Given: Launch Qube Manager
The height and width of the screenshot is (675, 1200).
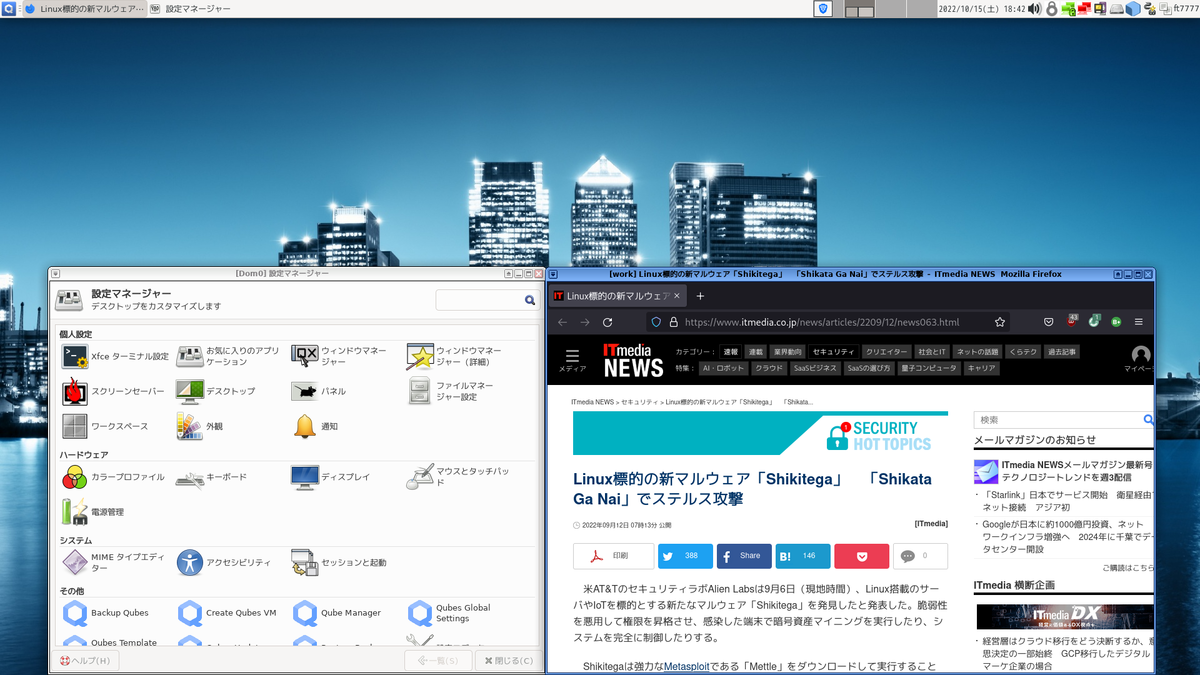Looking at the screenshot, I should (337, 613).
